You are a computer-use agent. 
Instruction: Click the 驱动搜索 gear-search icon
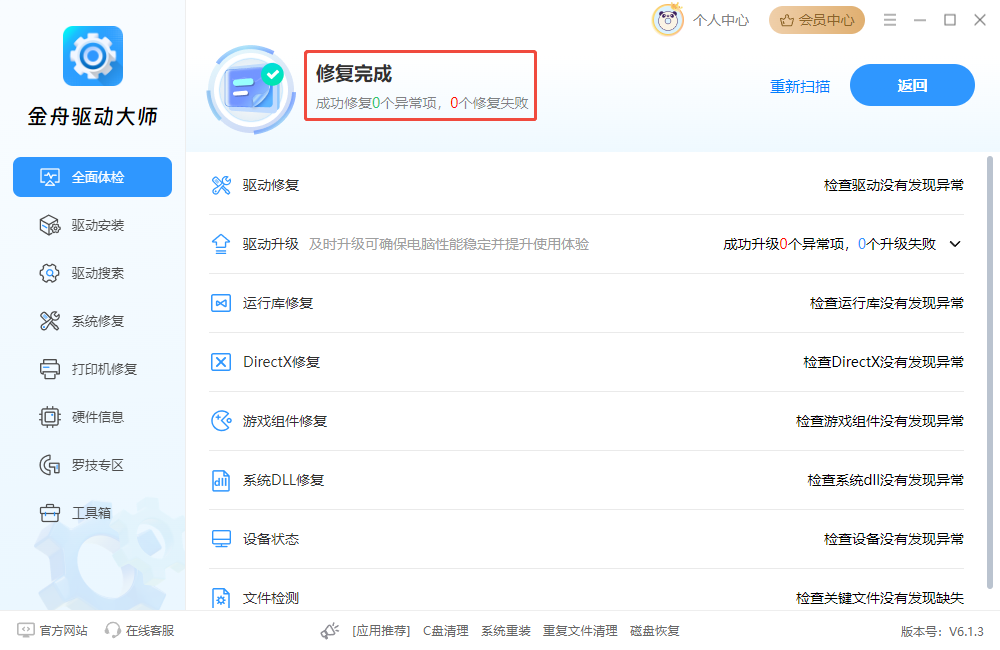tap(50, 273)
